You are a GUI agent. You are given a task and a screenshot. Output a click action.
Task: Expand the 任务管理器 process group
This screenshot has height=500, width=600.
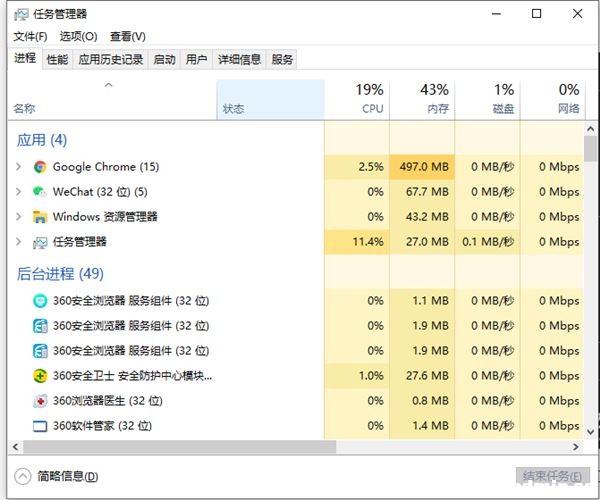point(18,242)
